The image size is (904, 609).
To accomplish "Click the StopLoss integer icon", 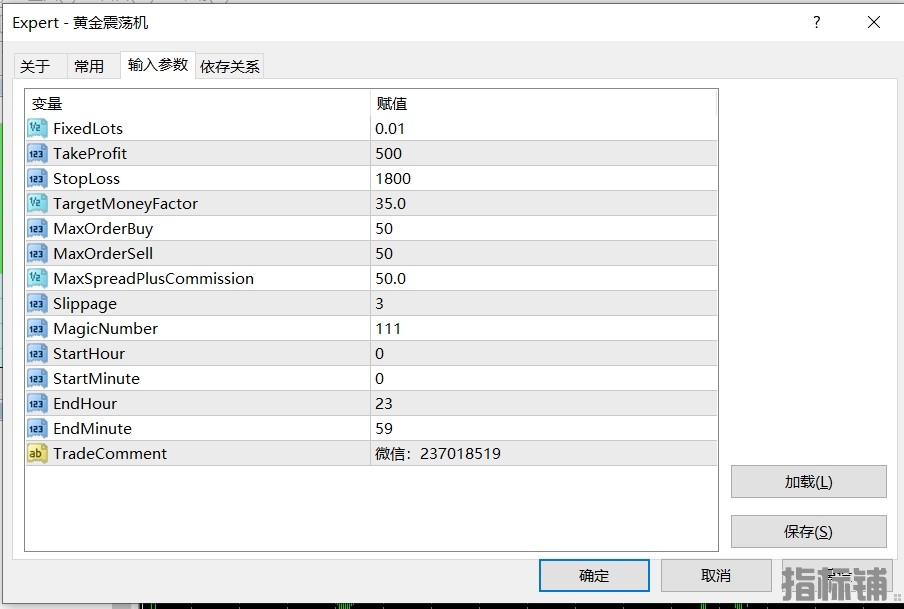I will coord(37,178).
